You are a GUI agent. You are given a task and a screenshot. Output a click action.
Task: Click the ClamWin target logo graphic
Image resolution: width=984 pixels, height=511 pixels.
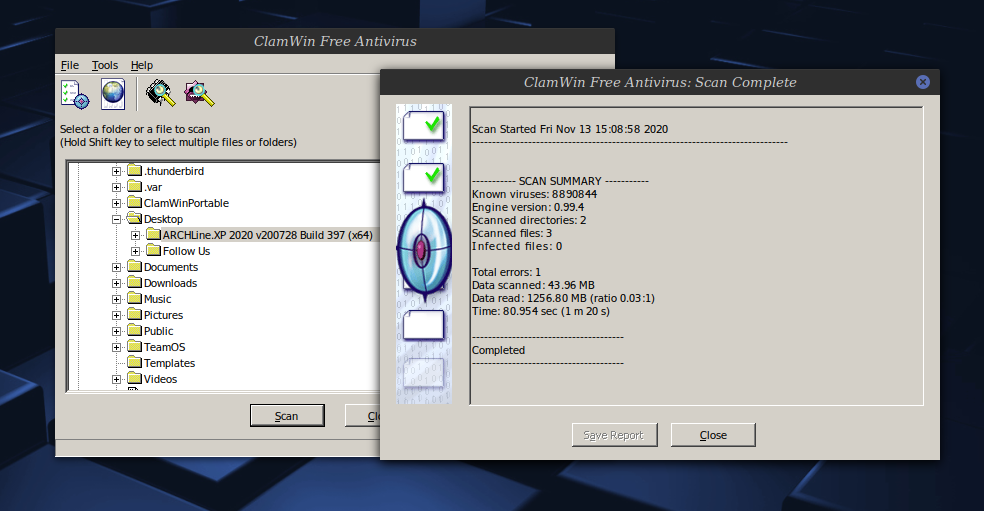click(424, 249)
